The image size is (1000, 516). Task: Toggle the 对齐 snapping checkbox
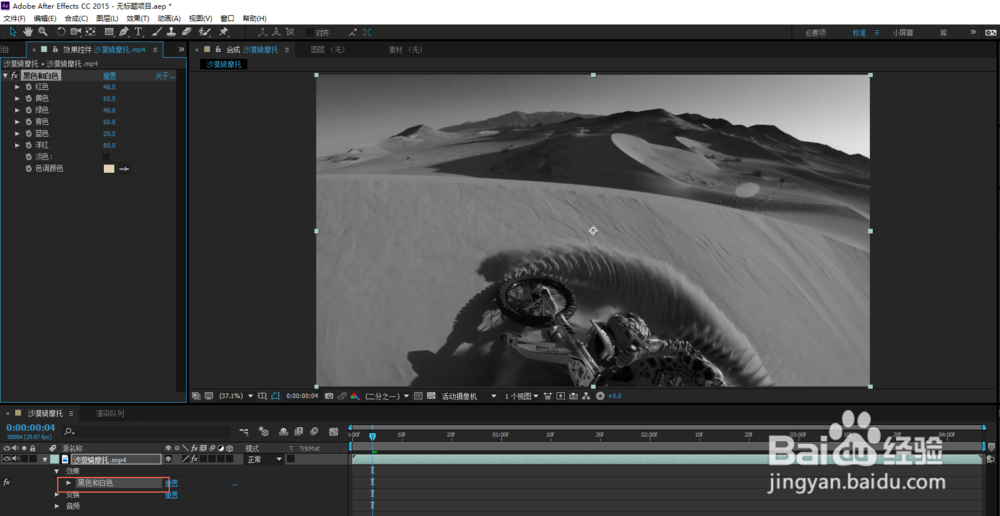point(310,33)
